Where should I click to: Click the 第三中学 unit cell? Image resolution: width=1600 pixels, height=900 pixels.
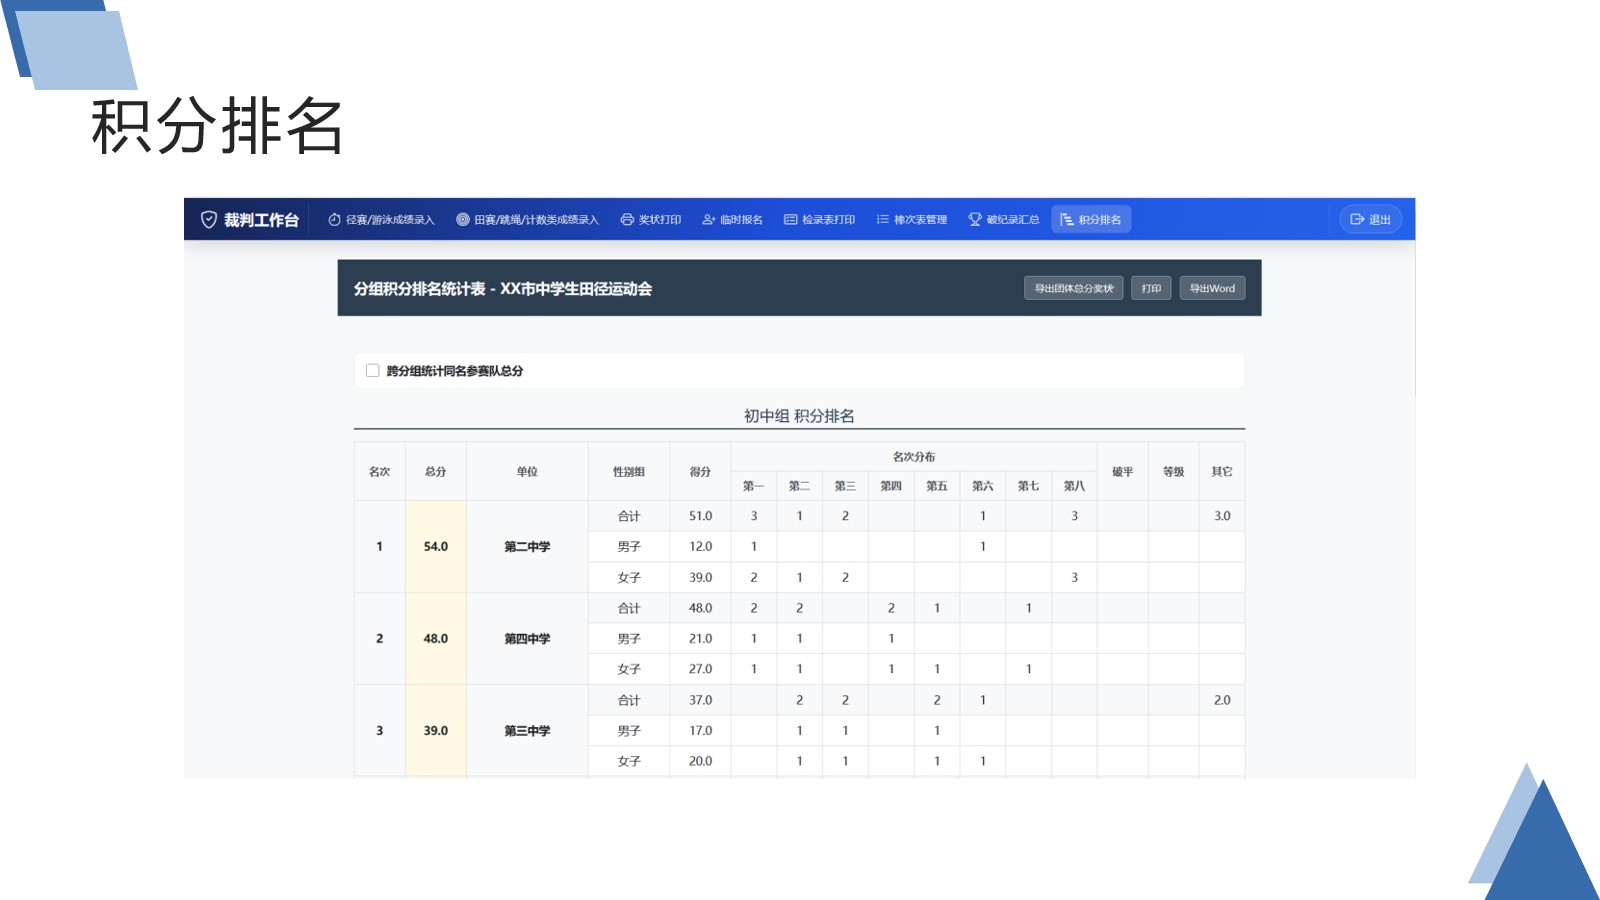point(527,731)
